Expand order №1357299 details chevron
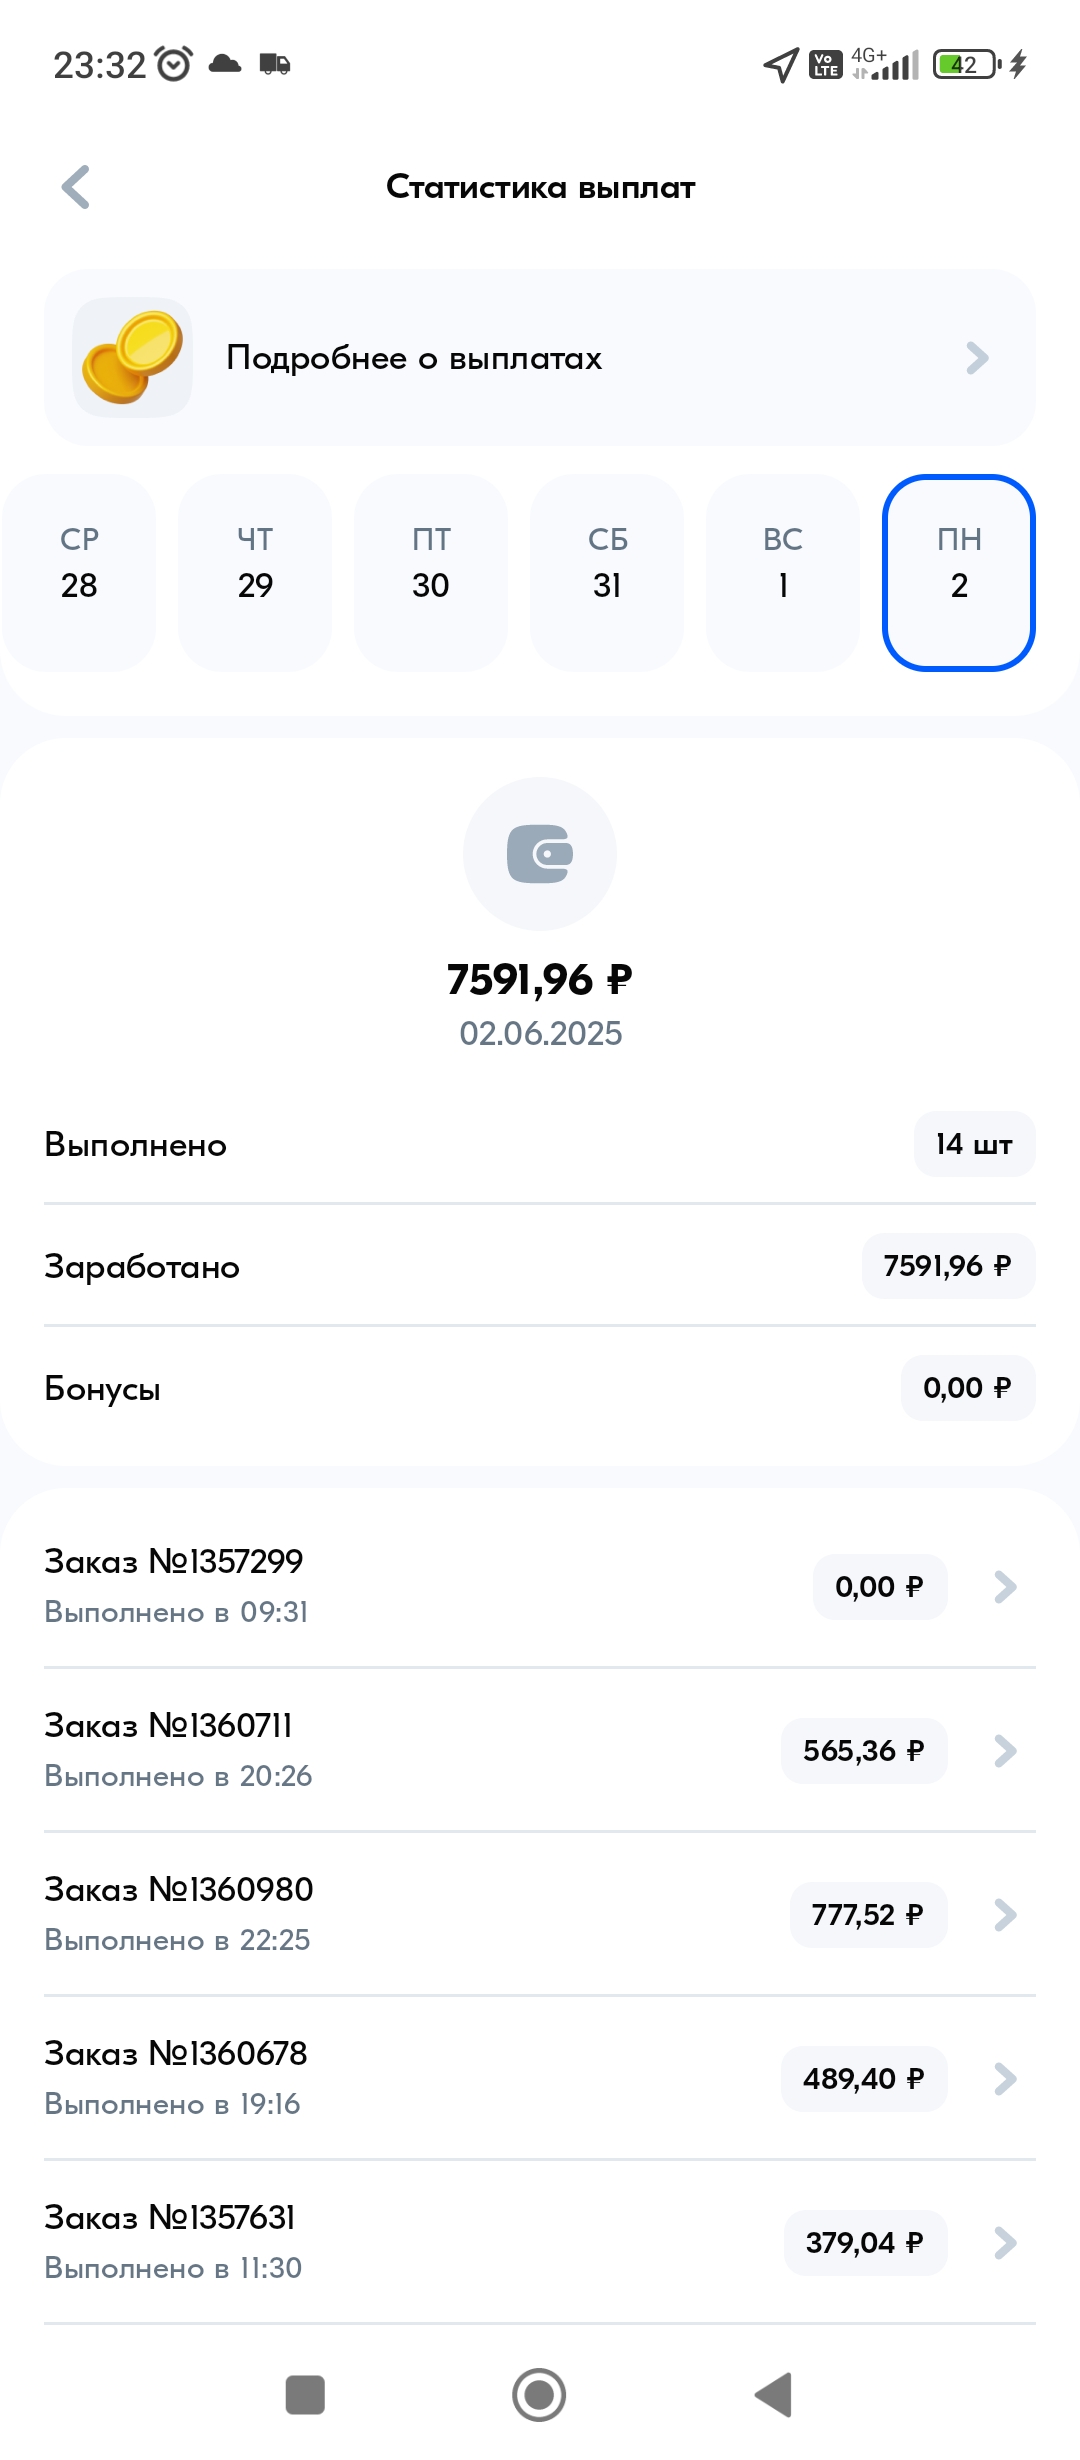This screenshot has height=2460, width=1080. click(1005, 1587)
